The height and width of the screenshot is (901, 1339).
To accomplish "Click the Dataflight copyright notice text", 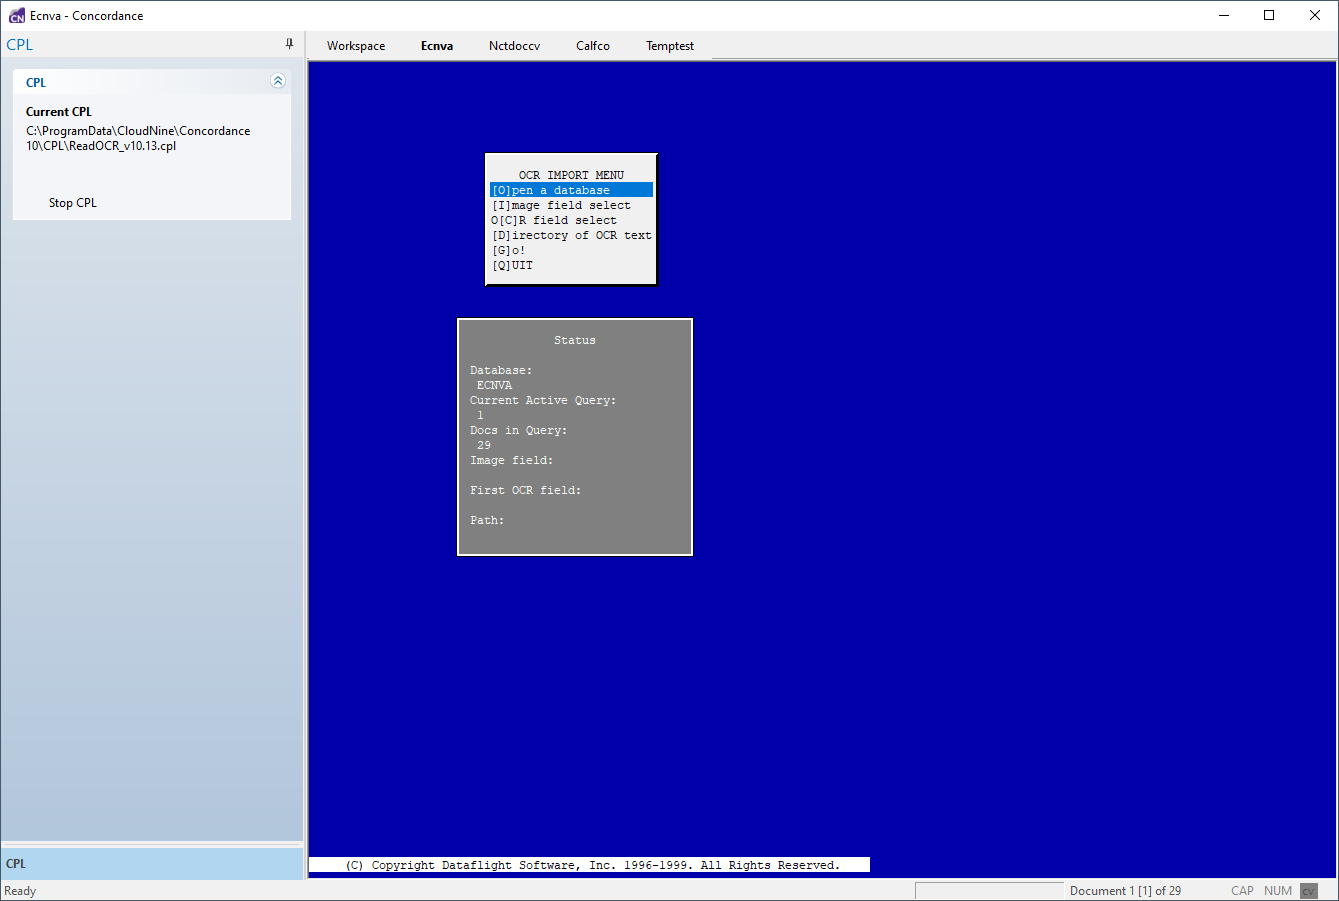I will [593, 865].
